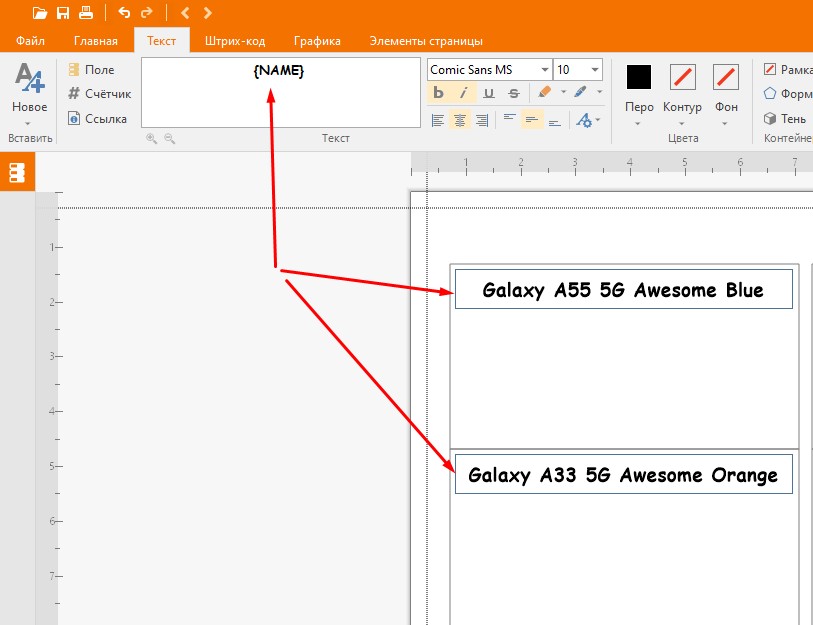813x625 pixels.
Task: Click the Тень button
Action: (785, 118)
